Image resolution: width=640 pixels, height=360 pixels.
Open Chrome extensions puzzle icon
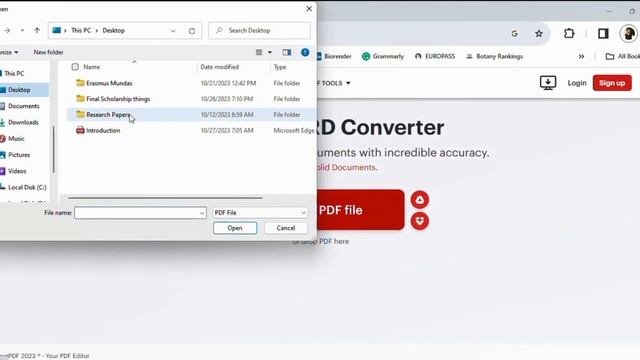point(569,33)
